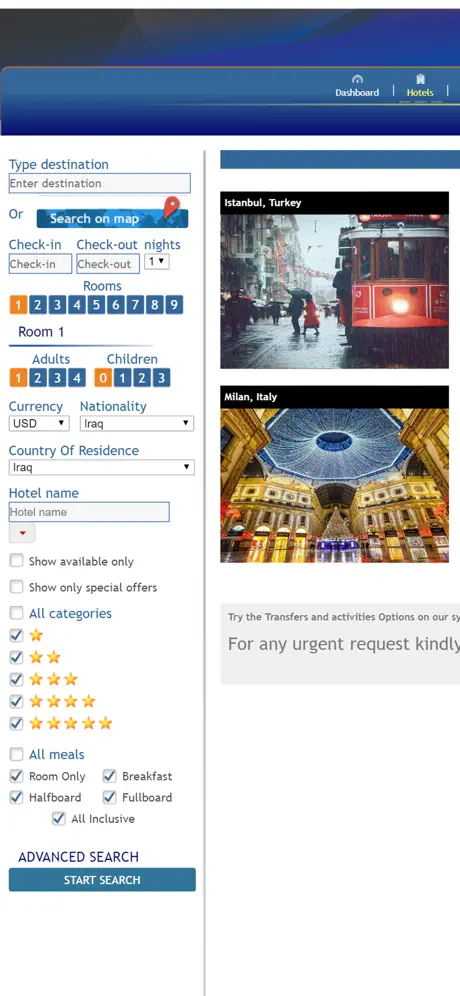Click the START SEARCH button
This screenshot has width=460, height=996.
pos(102,880)
